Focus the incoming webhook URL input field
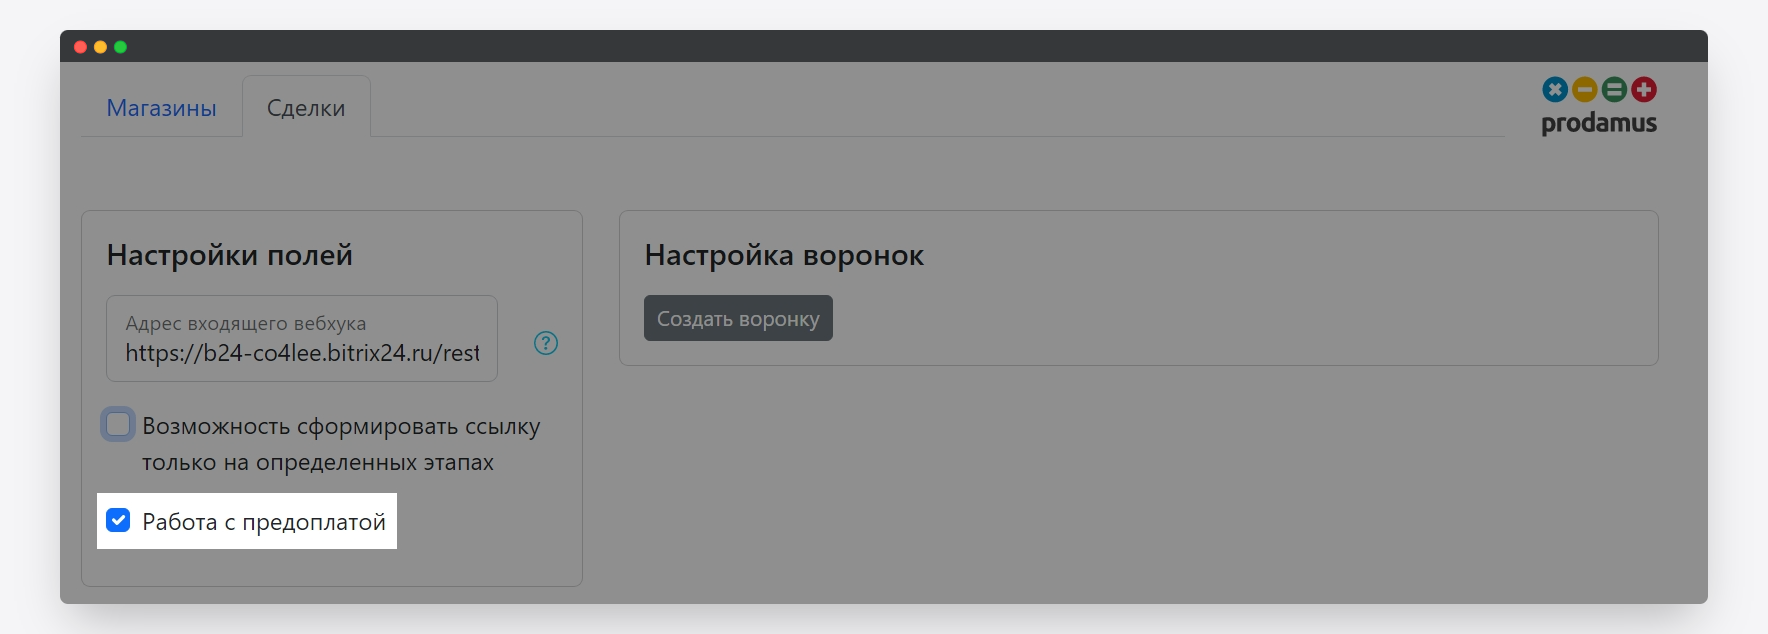This screenshot has width=1768, height=634. [302, 353]
